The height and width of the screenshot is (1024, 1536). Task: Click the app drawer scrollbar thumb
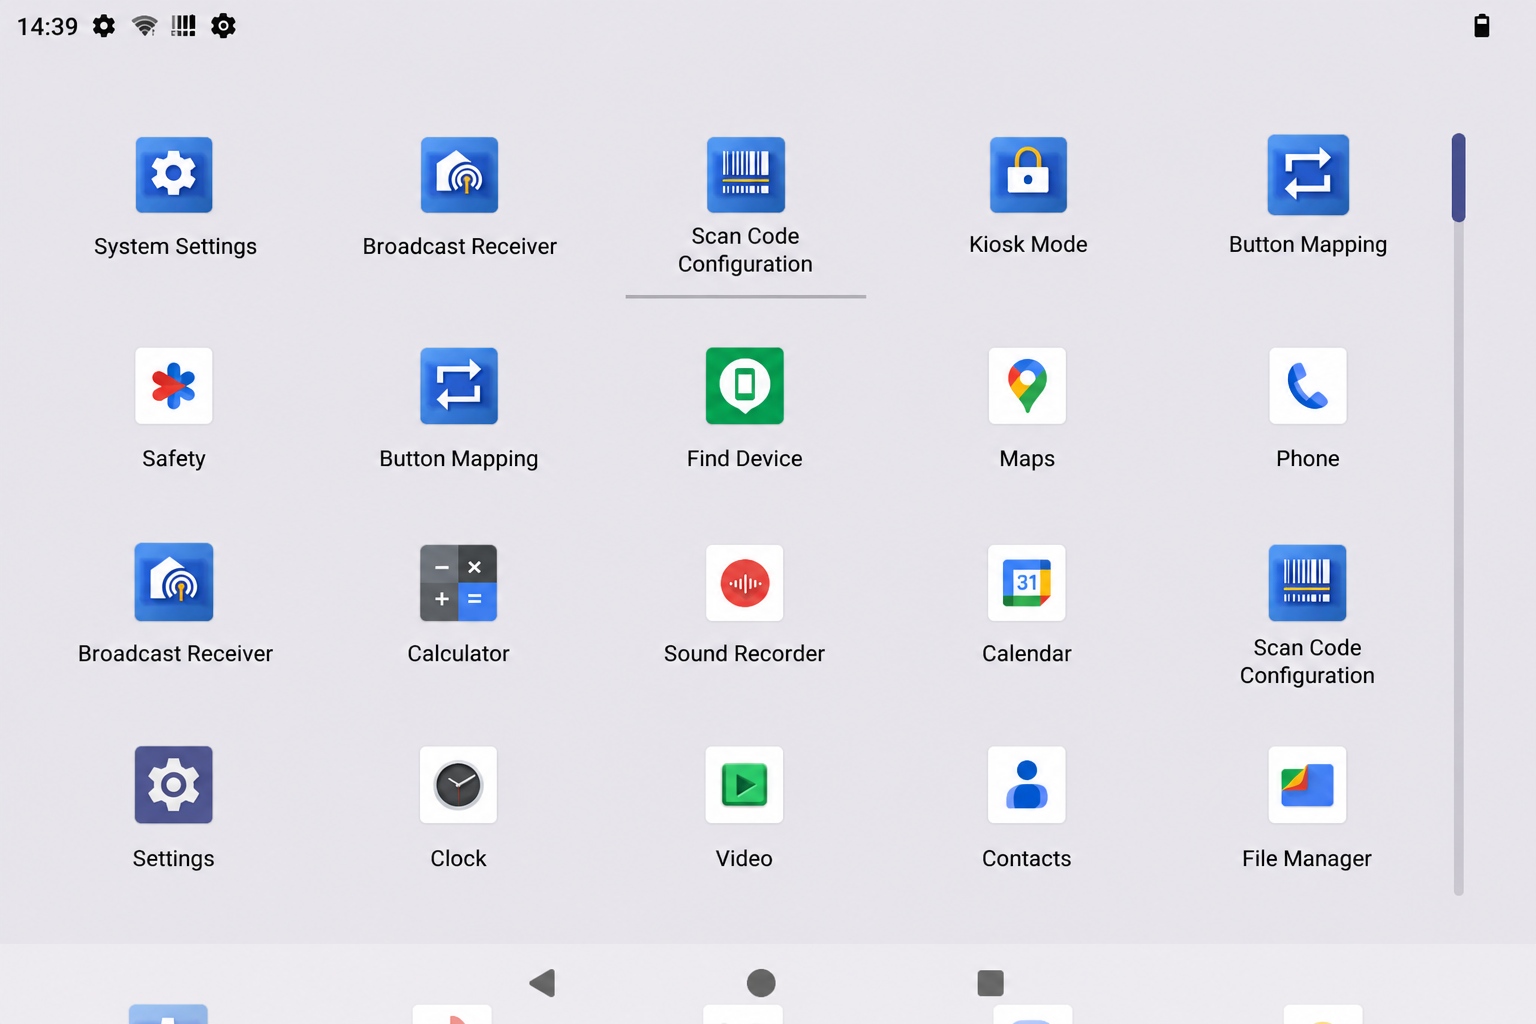[1459, 177]
